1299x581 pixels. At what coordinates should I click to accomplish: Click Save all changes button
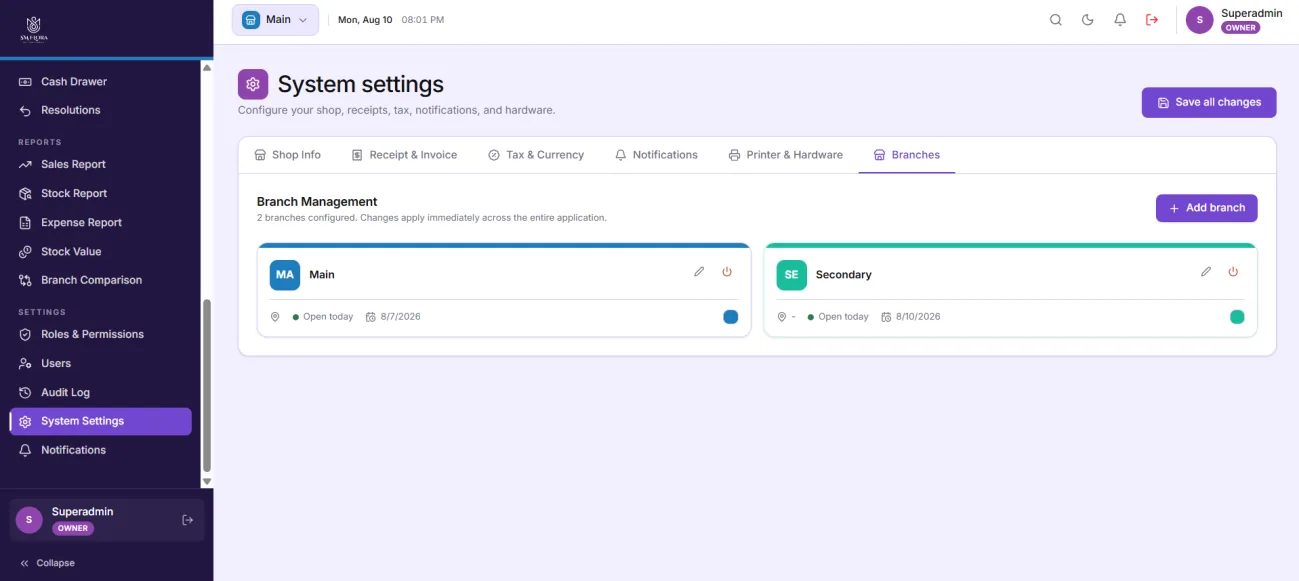1209,102
